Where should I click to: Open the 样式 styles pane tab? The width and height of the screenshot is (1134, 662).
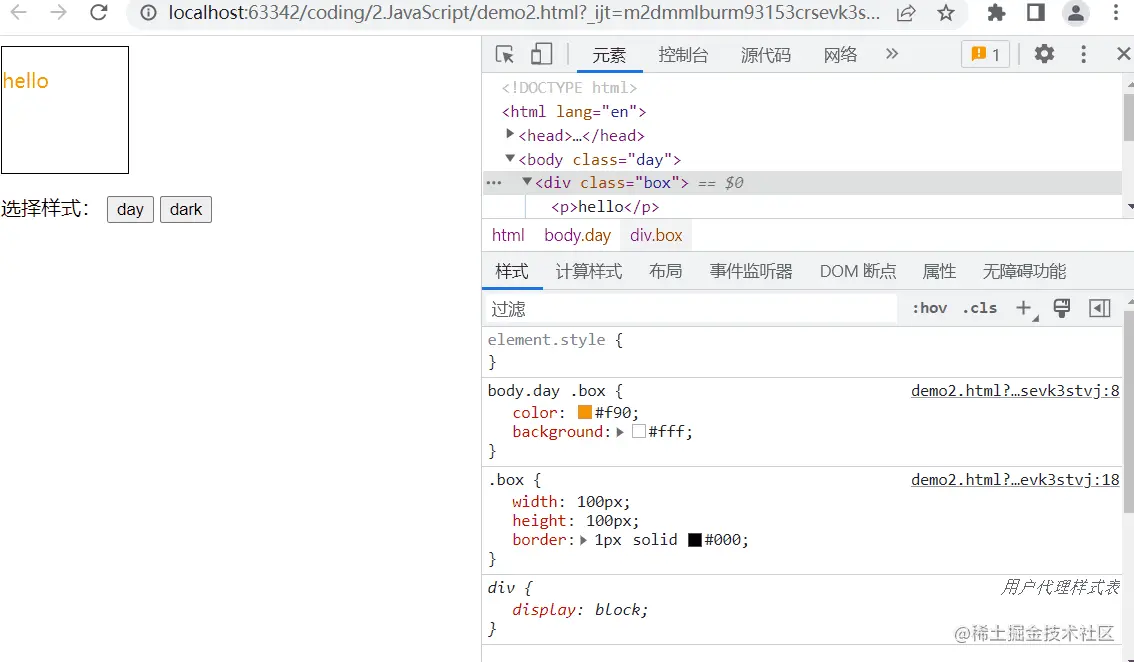point(512,271)
